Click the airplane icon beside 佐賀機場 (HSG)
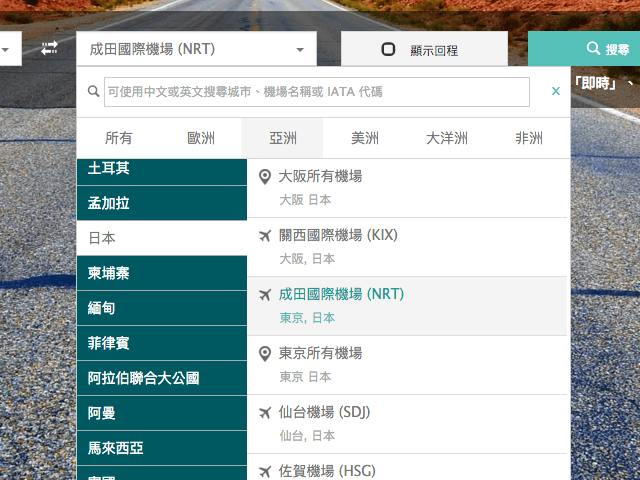Viewport: 640px width, 480px height. click(265, 471)
